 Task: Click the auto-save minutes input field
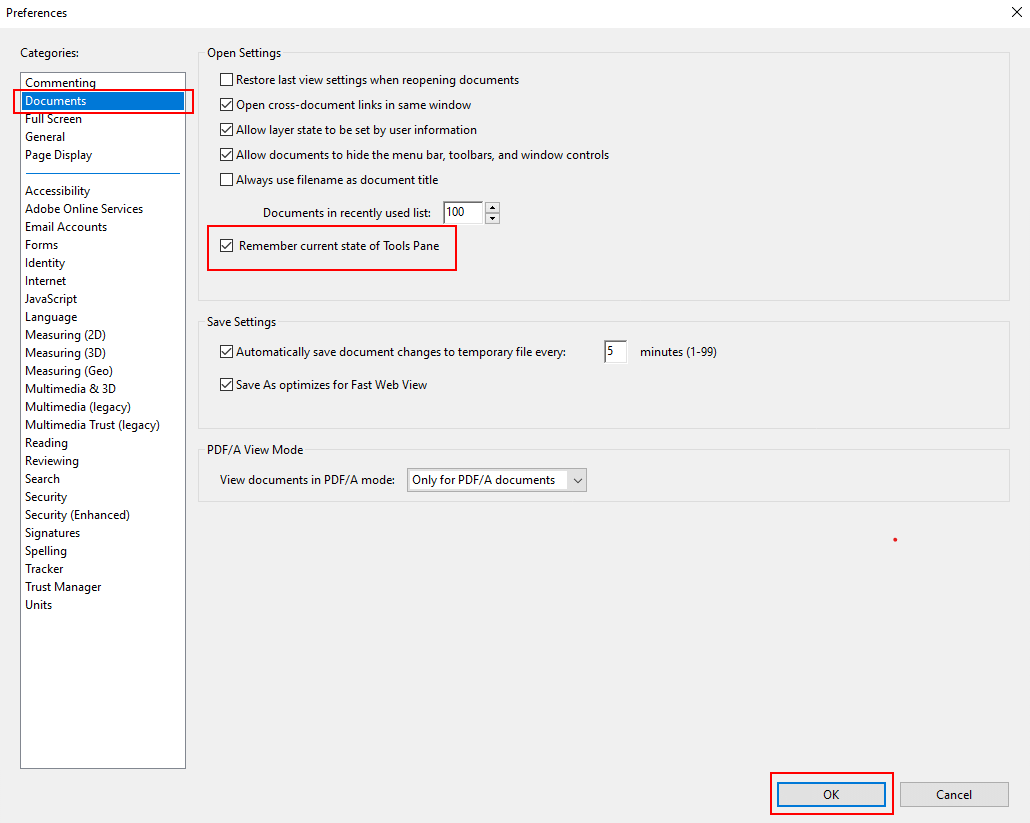click(615, 352)
